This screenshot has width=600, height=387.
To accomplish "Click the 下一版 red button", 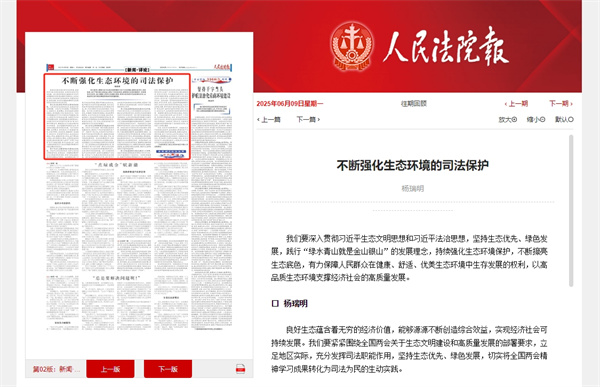I will tap(168, 369).
